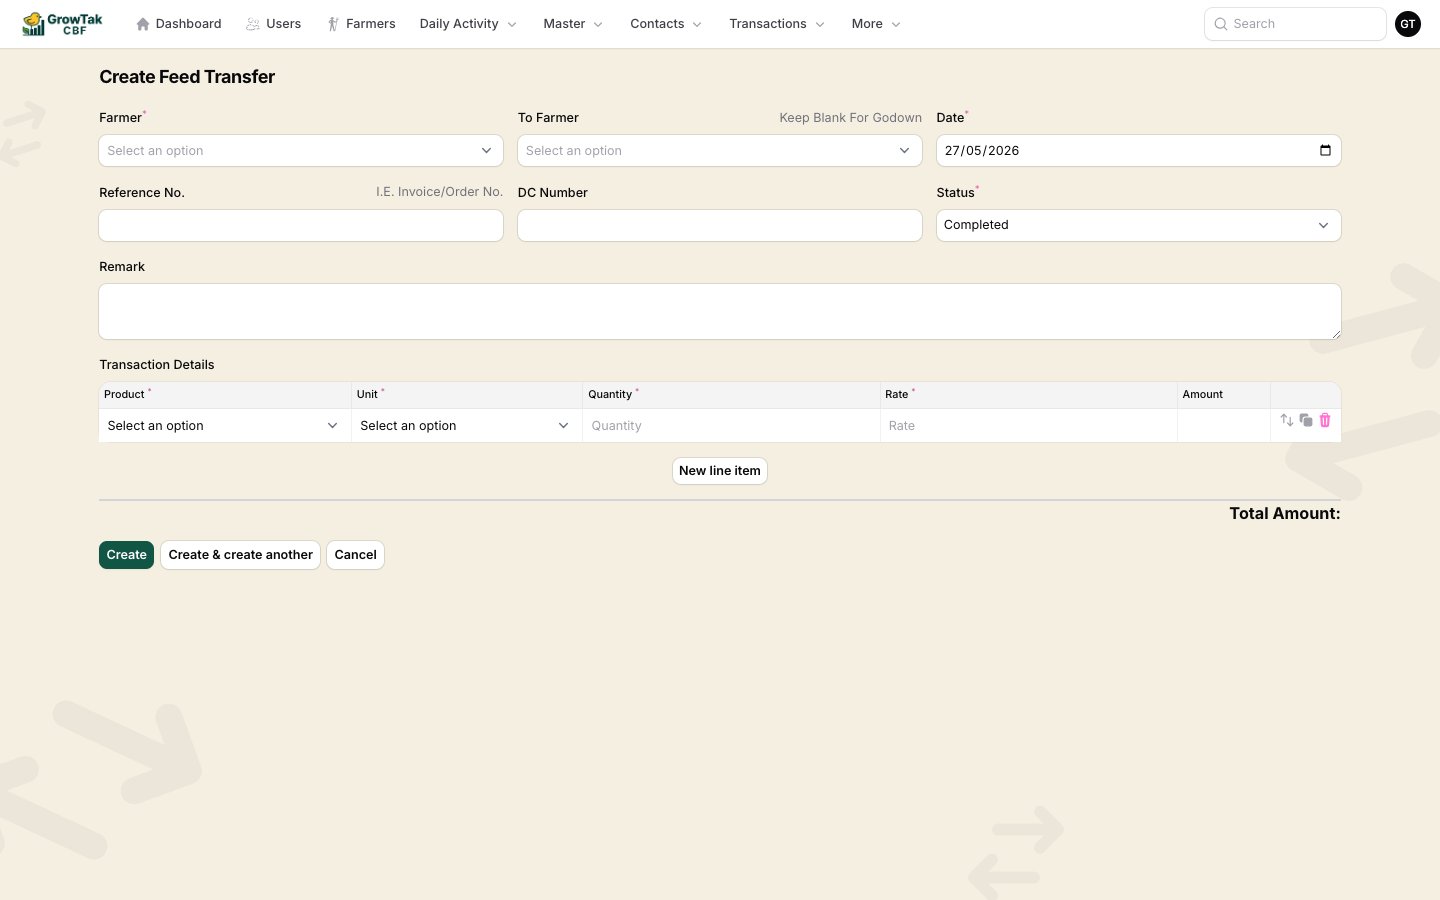Click Create & create another button
The height and width of the screenshot is (900, 1440).
(240, 555)
